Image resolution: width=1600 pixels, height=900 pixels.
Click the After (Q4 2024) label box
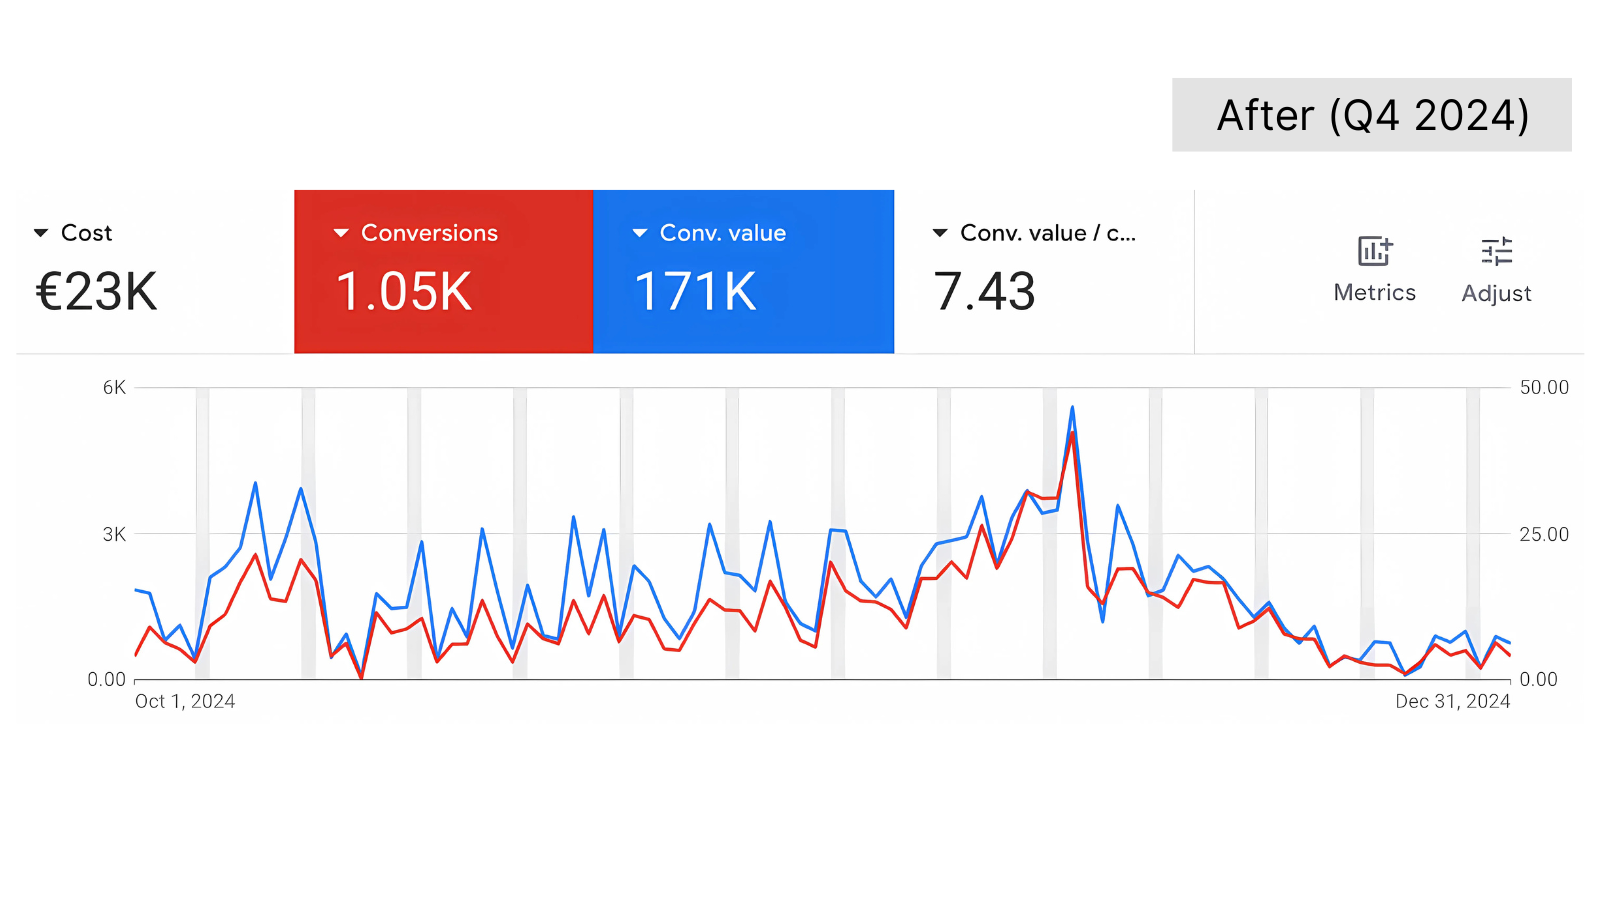click(x=1372, y=115)
